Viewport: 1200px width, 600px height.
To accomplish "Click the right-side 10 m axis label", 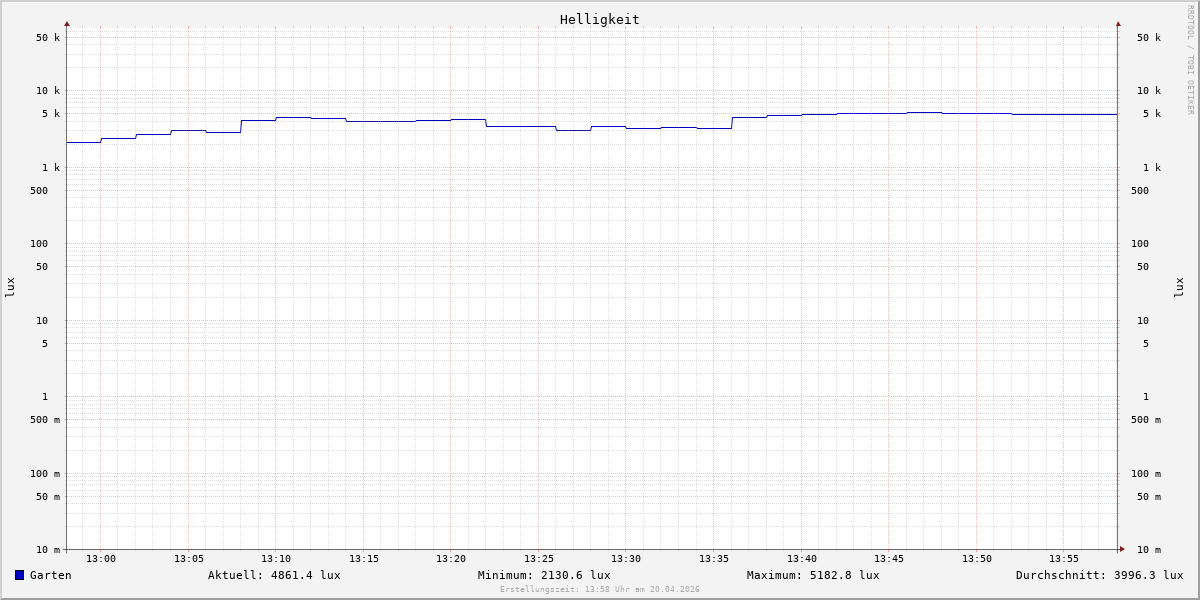I will 1148,550.
